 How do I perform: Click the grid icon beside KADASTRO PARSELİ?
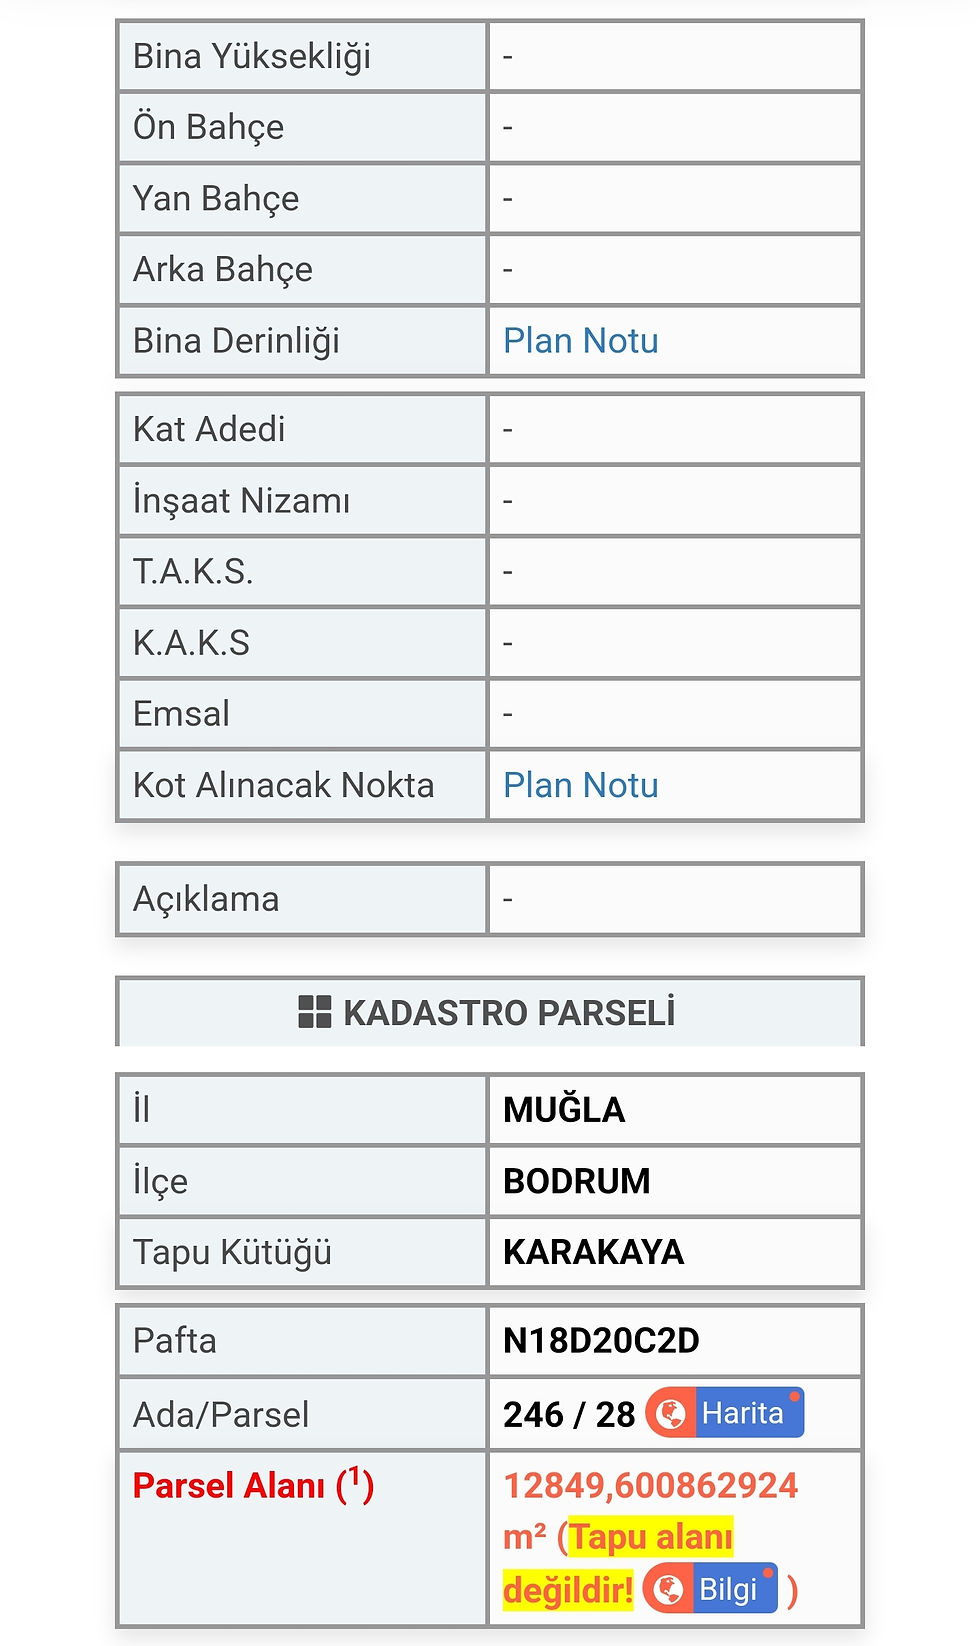click(314, 1012)
